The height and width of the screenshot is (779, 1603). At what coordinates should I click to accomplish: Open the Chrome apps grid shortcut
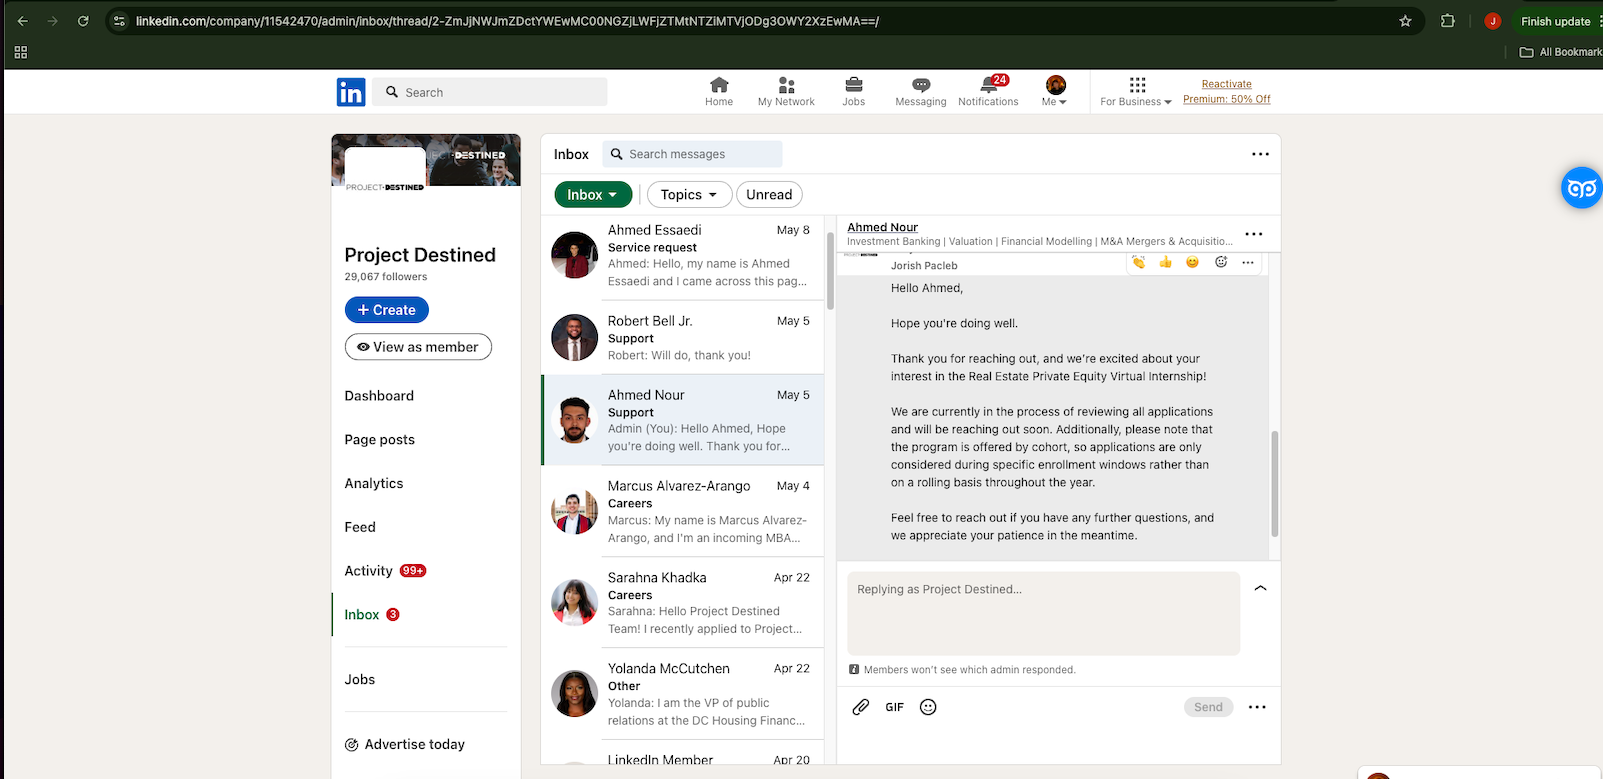(21, 52)
